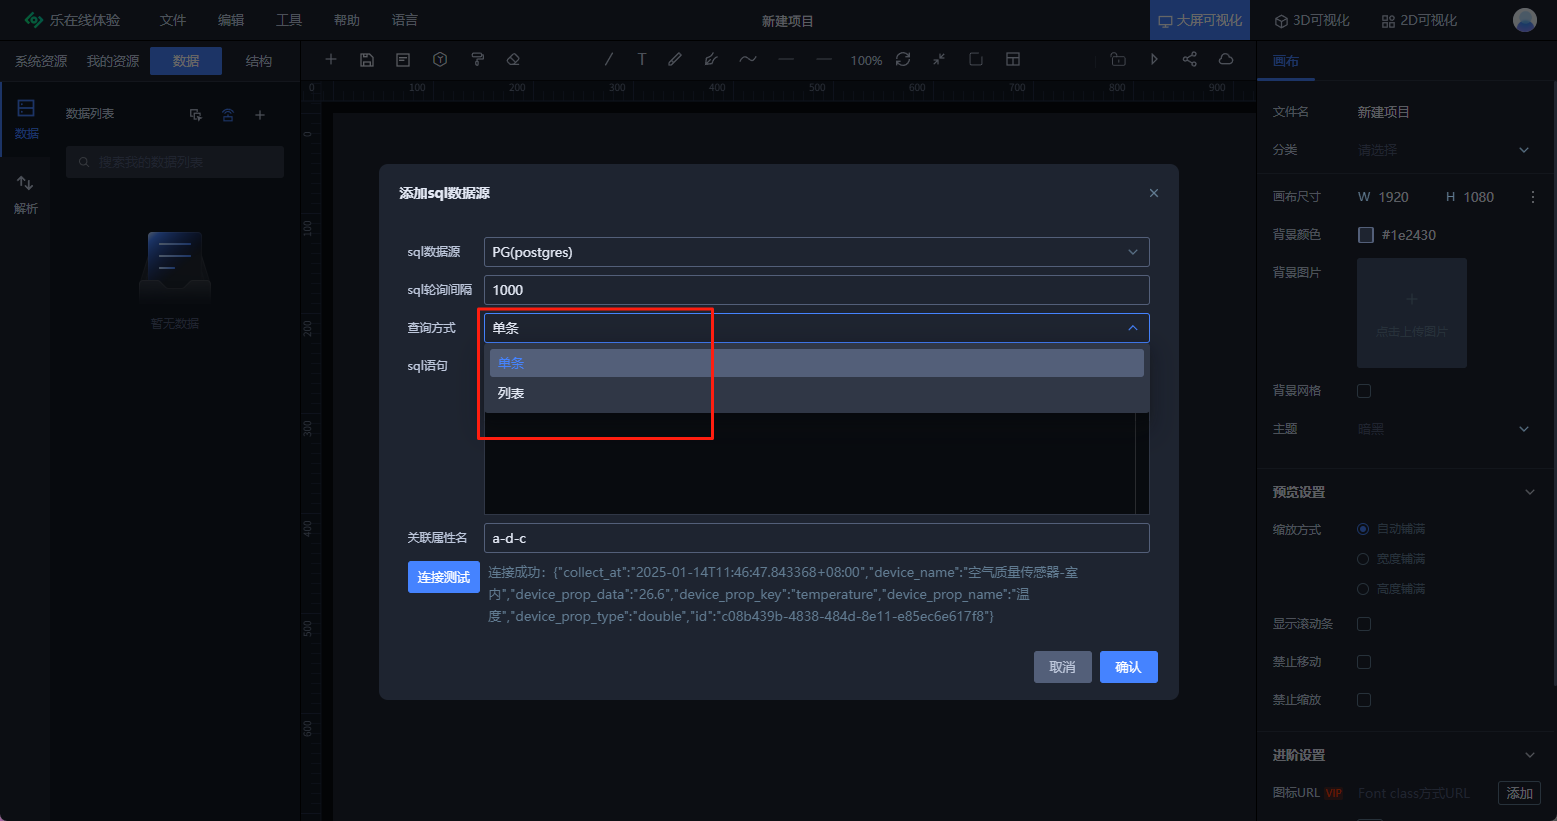1557x821 pixels.
Task: Click the hexagon 3D box toolbar icon
Action: pos(440,60)
